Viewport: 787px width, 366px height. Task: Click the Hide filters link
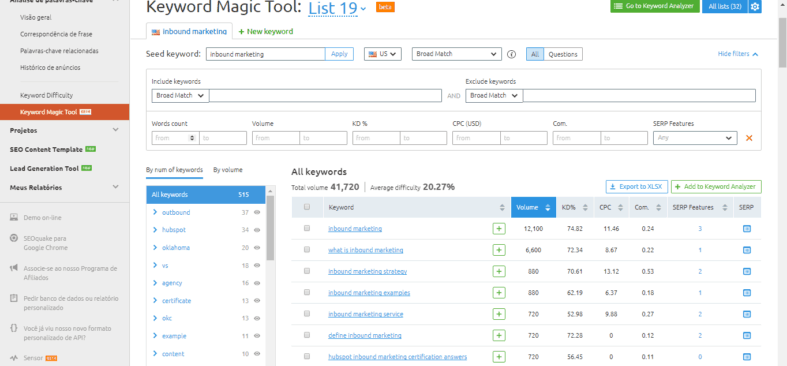click(738, 54)
